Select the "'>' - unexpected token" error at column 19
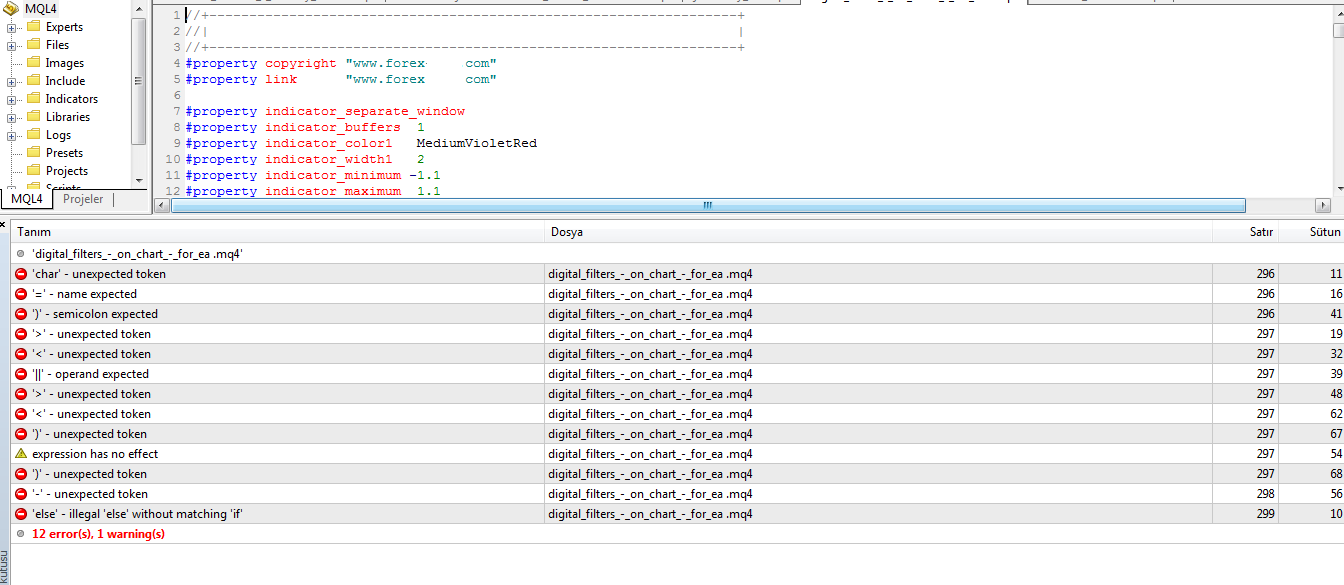This screenshot has height=585, width=1344. pos(677,334)
